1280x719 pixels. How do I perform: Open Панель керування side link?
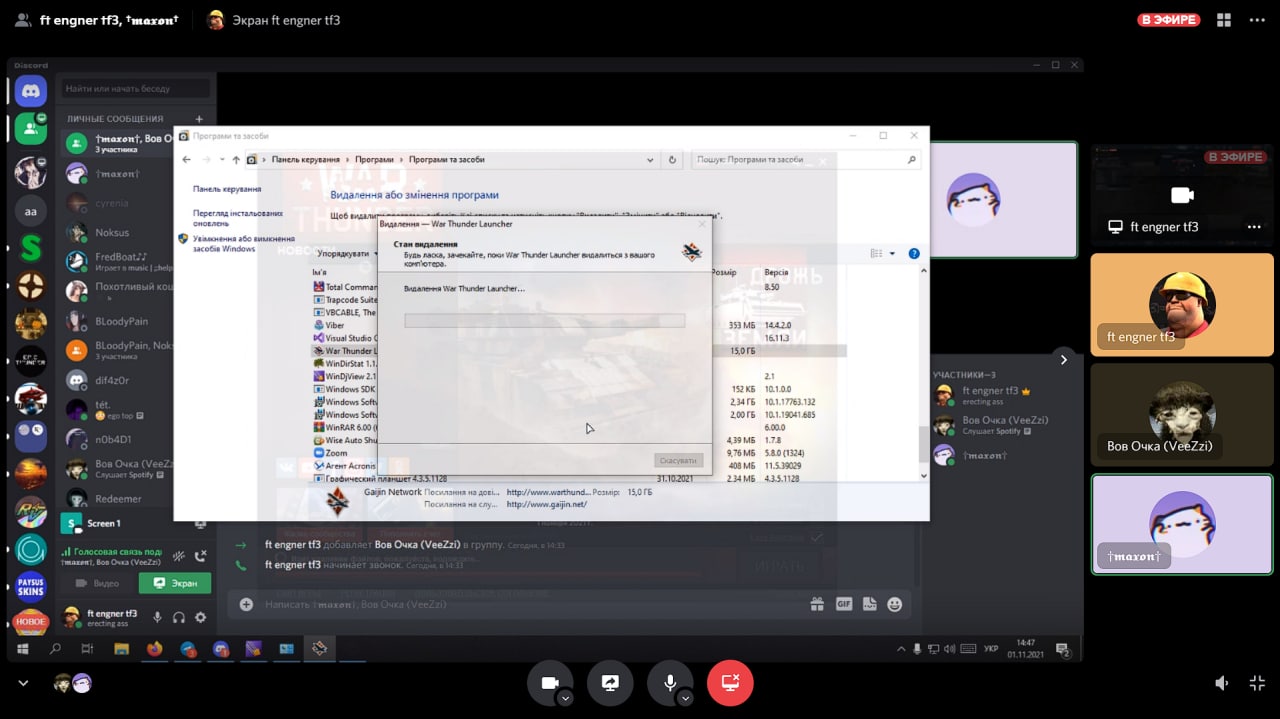tap(227, 189)
